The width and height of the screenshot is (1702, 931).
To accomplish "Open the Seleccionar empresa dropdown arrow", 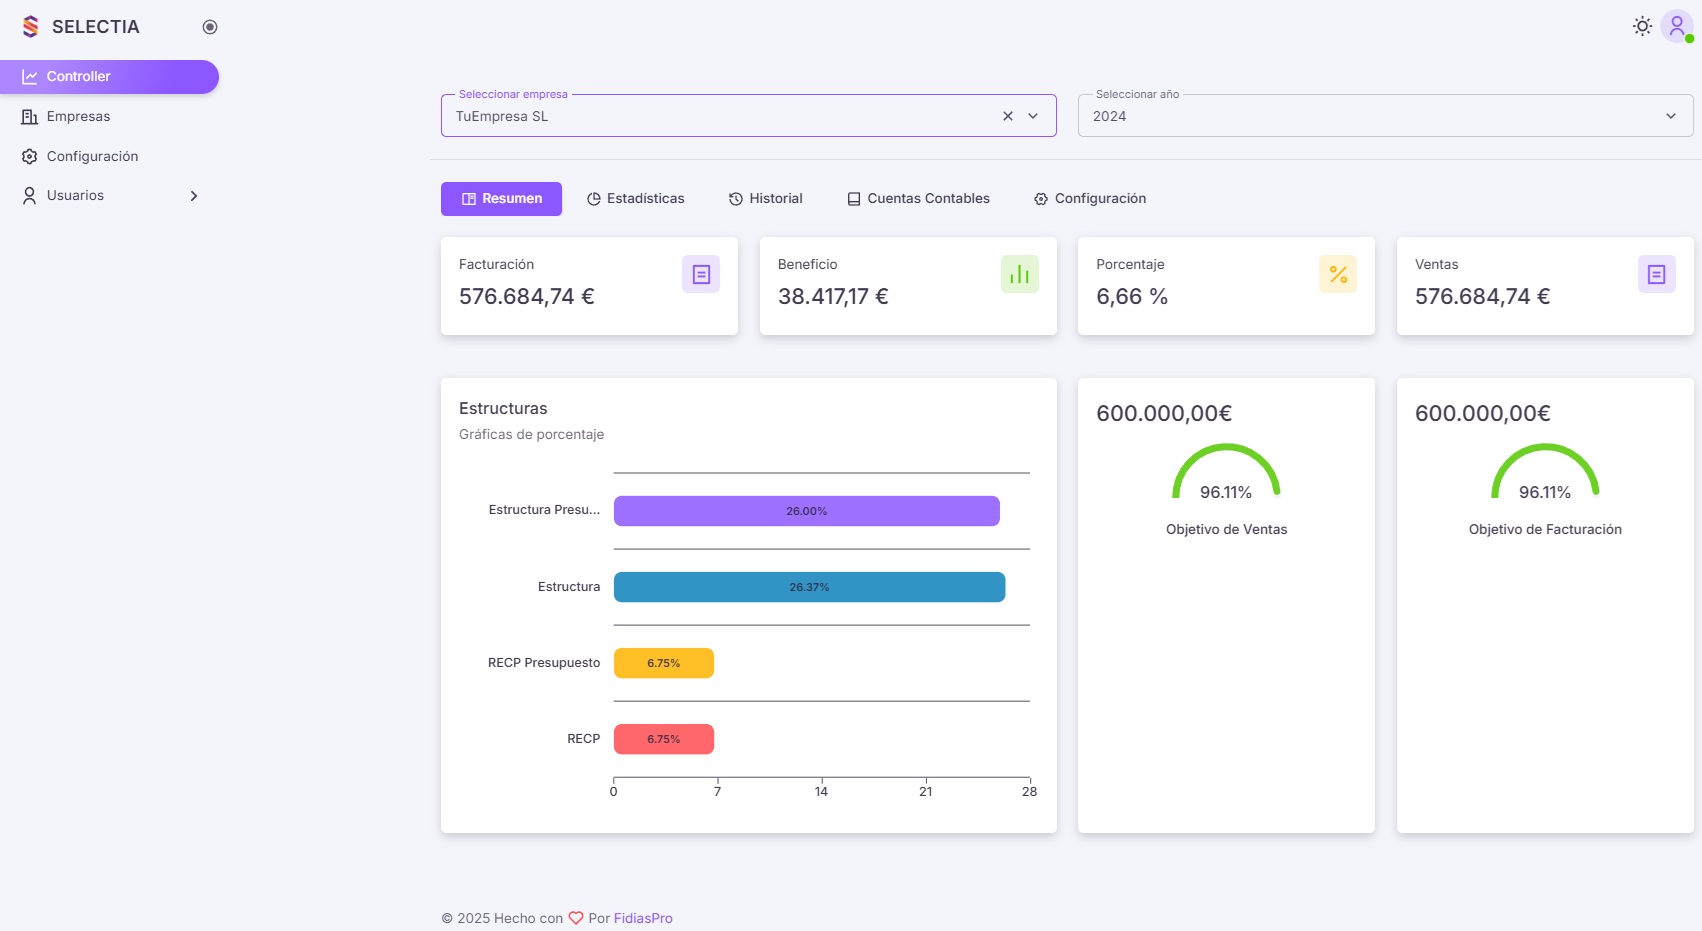I will [x=1033, y=116].
